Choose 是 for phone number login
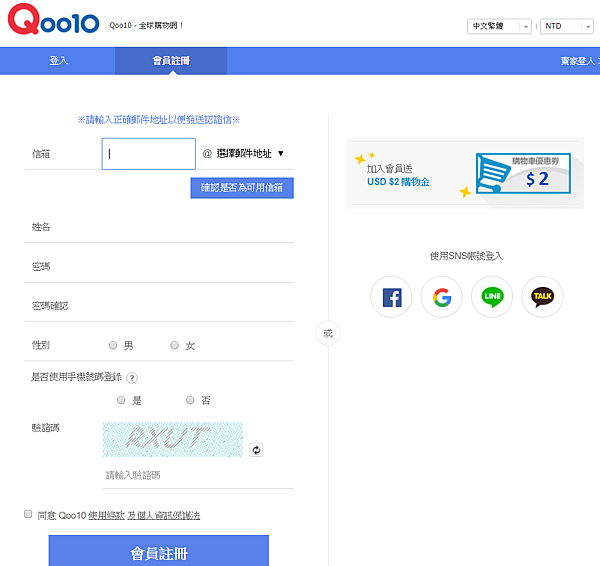 [121, 400]
